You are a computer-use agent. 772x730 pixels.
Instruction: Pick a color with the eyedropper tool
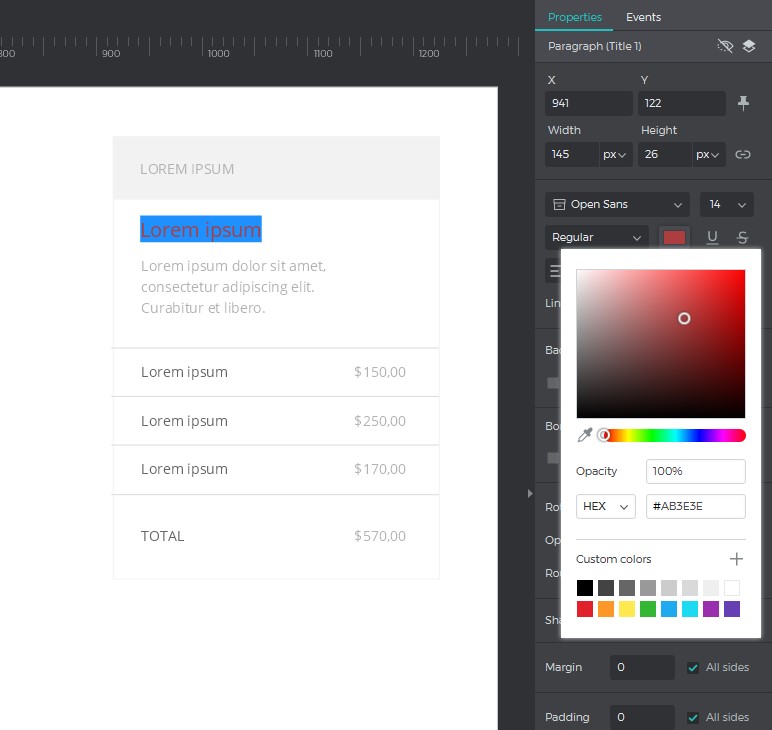(x=585, y=435)
